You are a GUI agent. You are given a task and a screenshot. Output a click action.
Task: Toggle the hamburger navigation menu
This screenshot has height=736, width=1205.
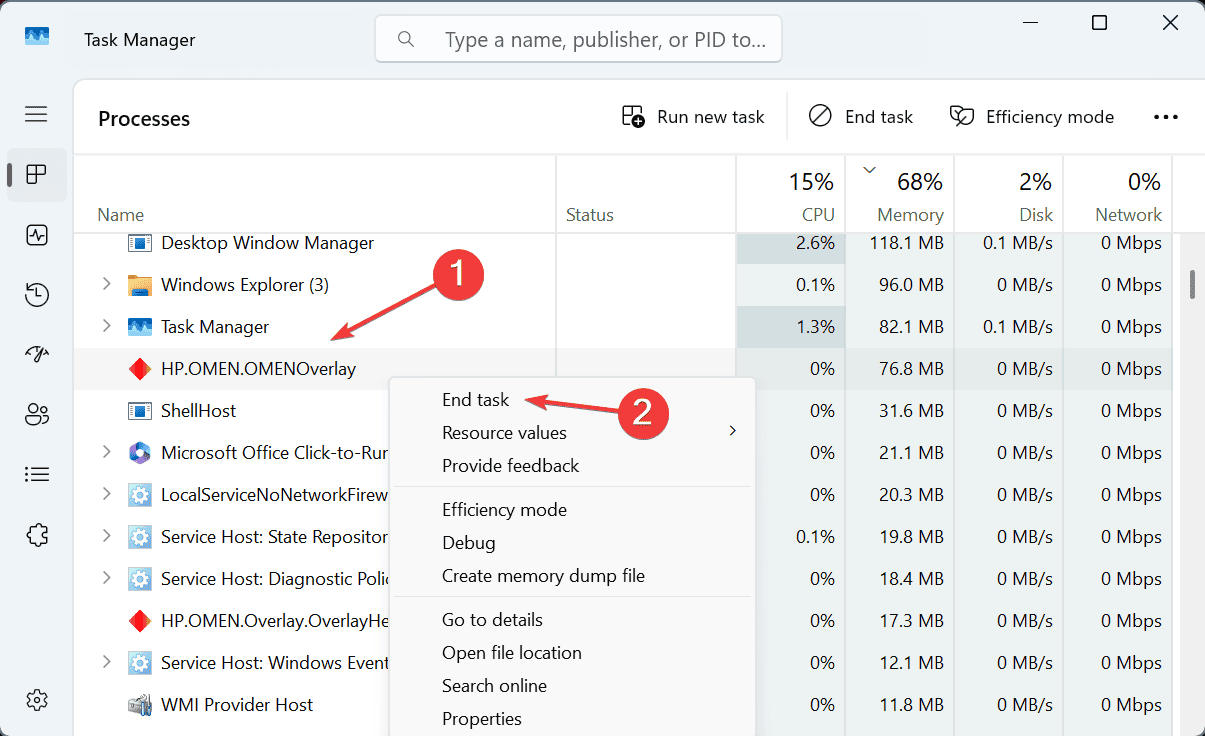[x=37, y=114]
